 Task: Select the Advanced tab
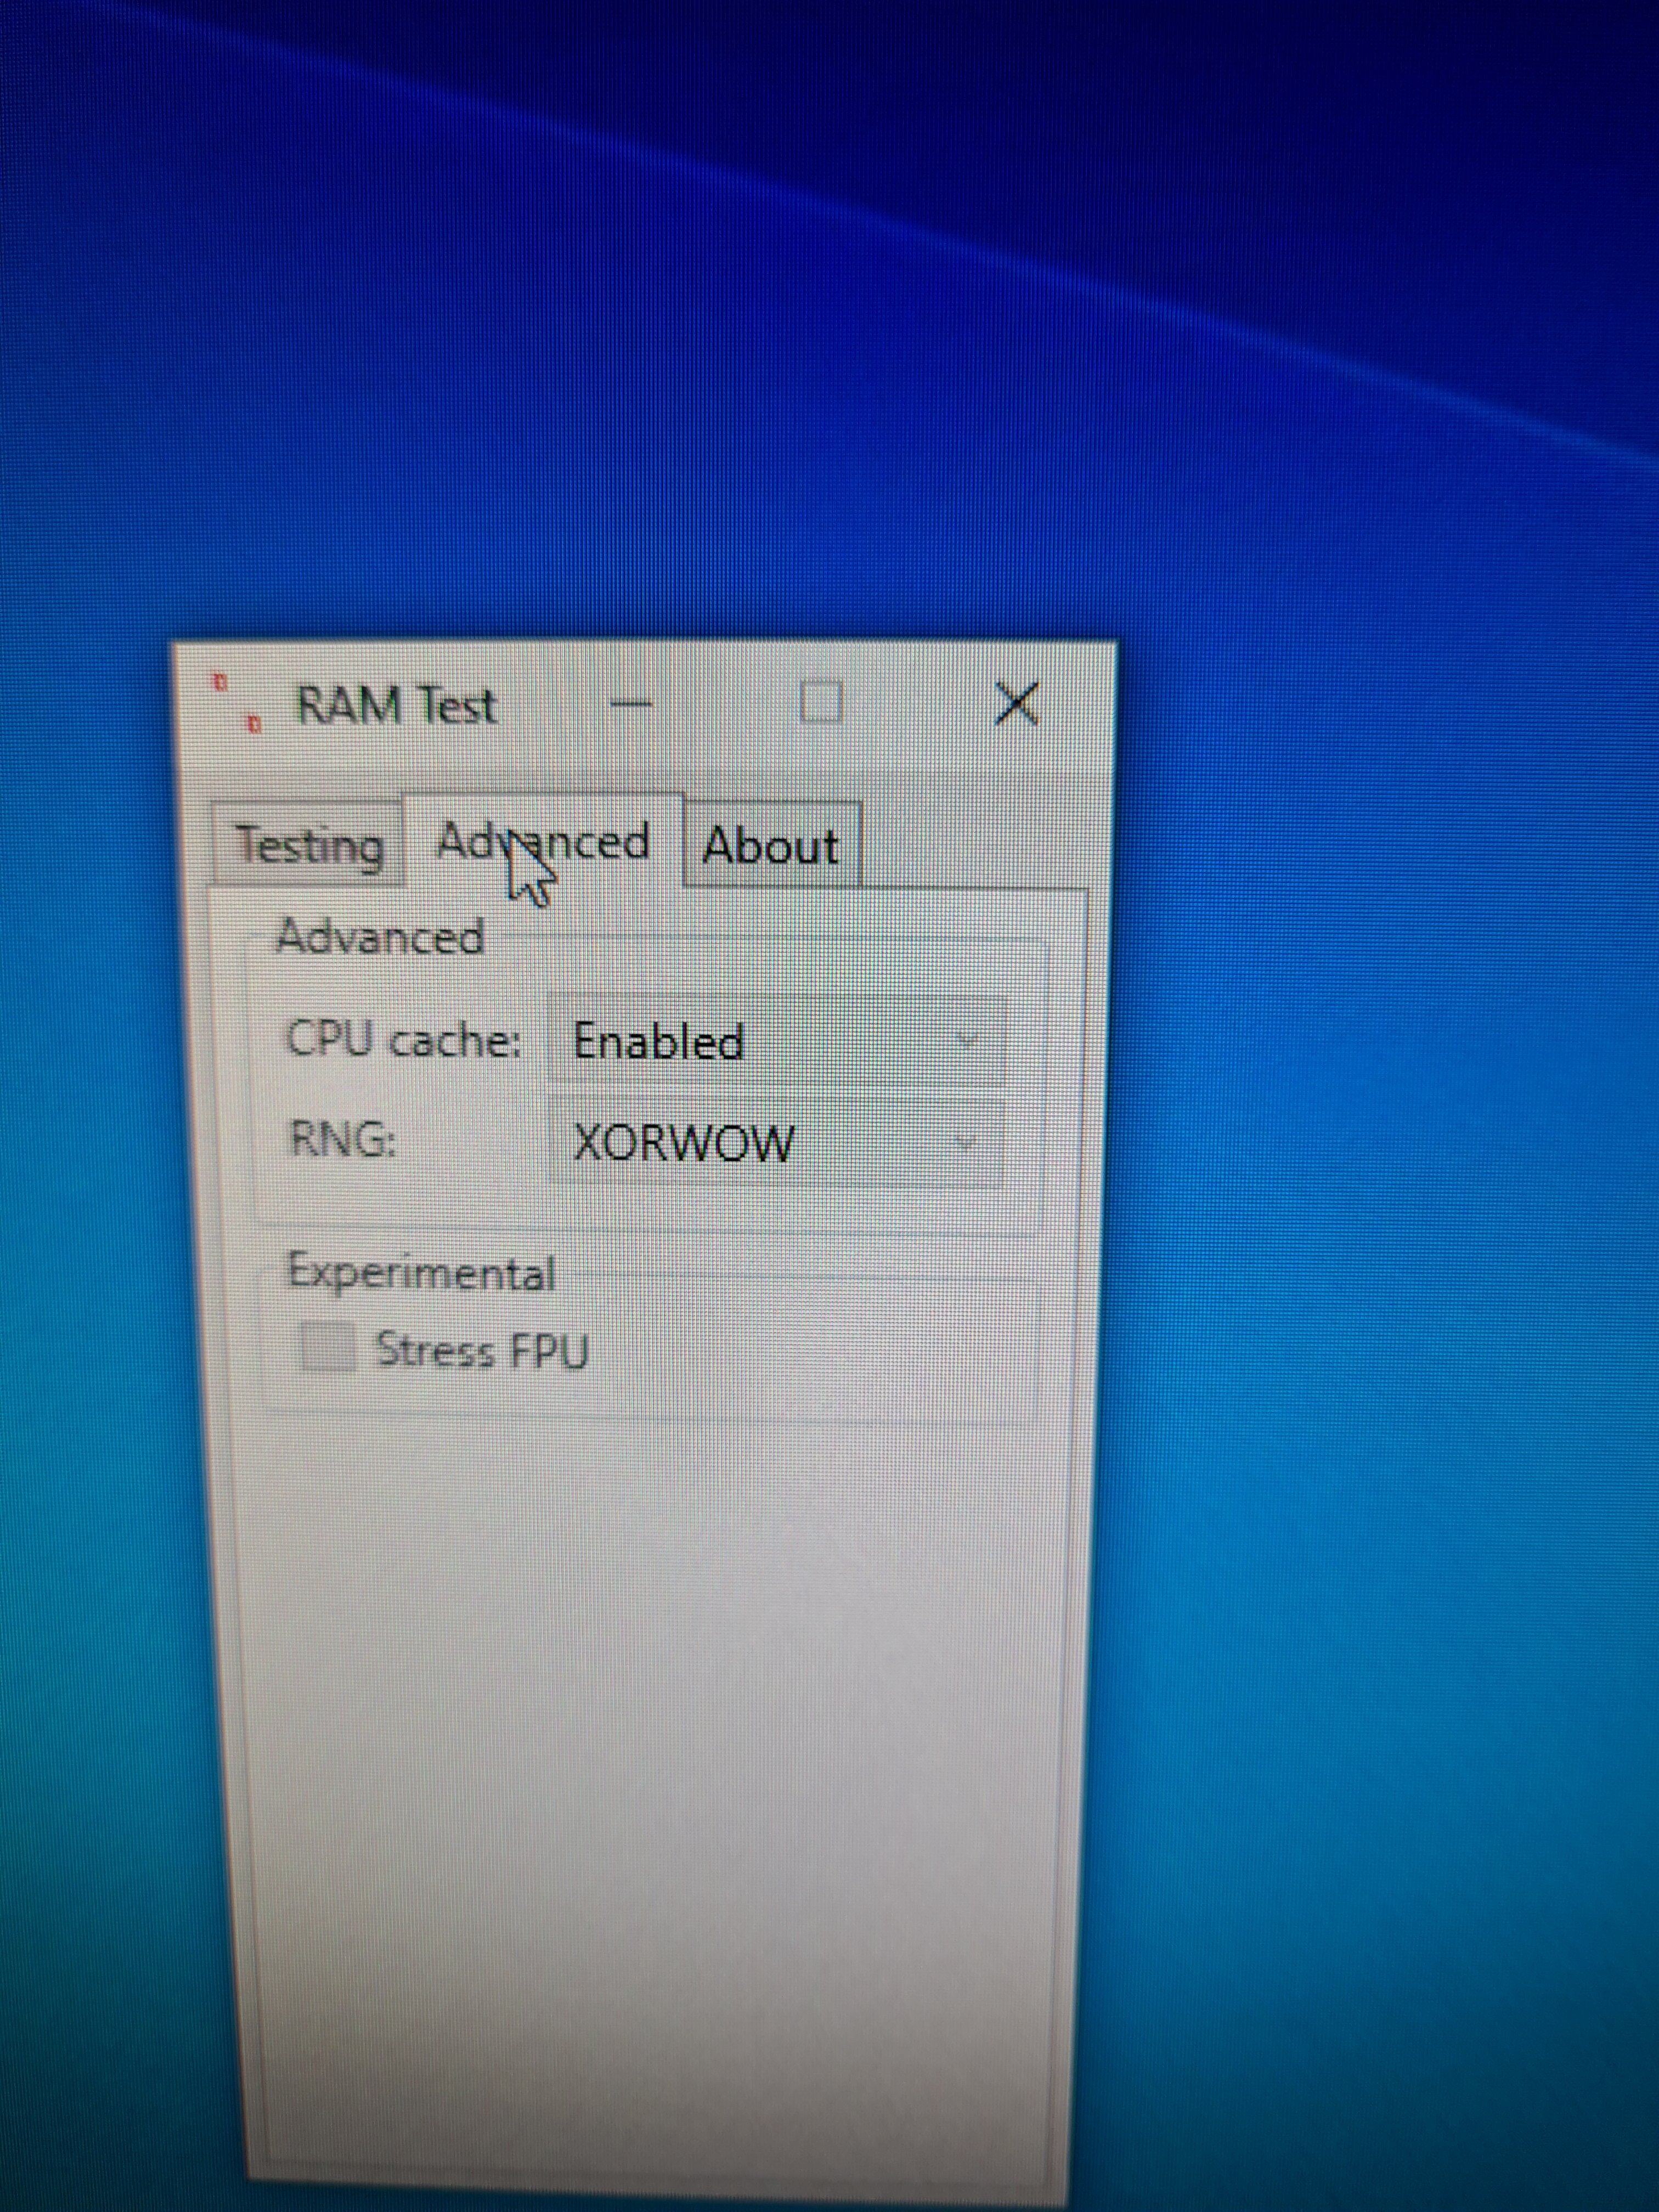[544, 841]
